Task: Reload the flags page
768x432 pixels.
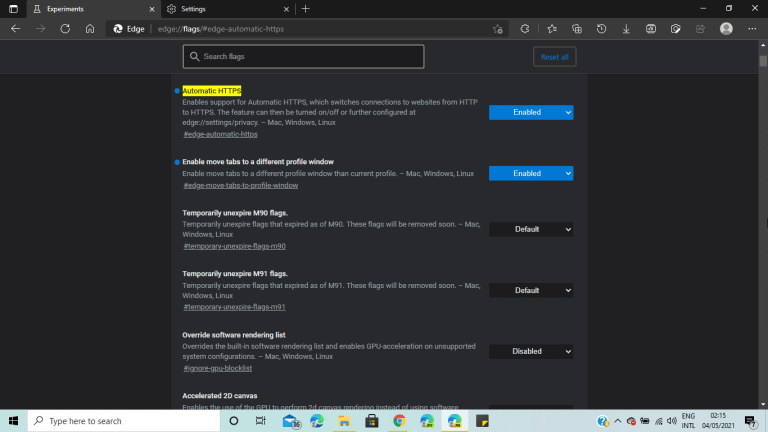Action: pyautogui.click(x=65, y=29)
